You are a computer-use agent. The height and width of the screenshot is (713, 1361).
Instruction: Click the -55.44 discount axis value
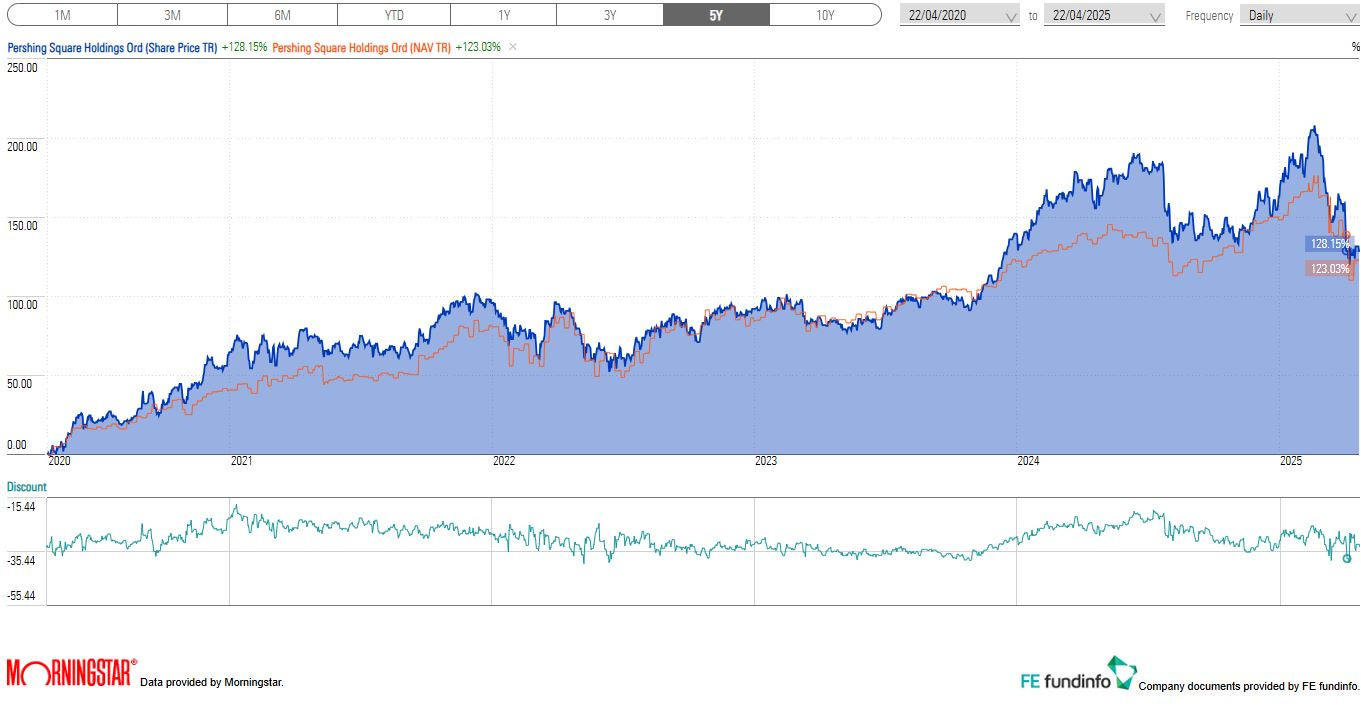(22, 595)
